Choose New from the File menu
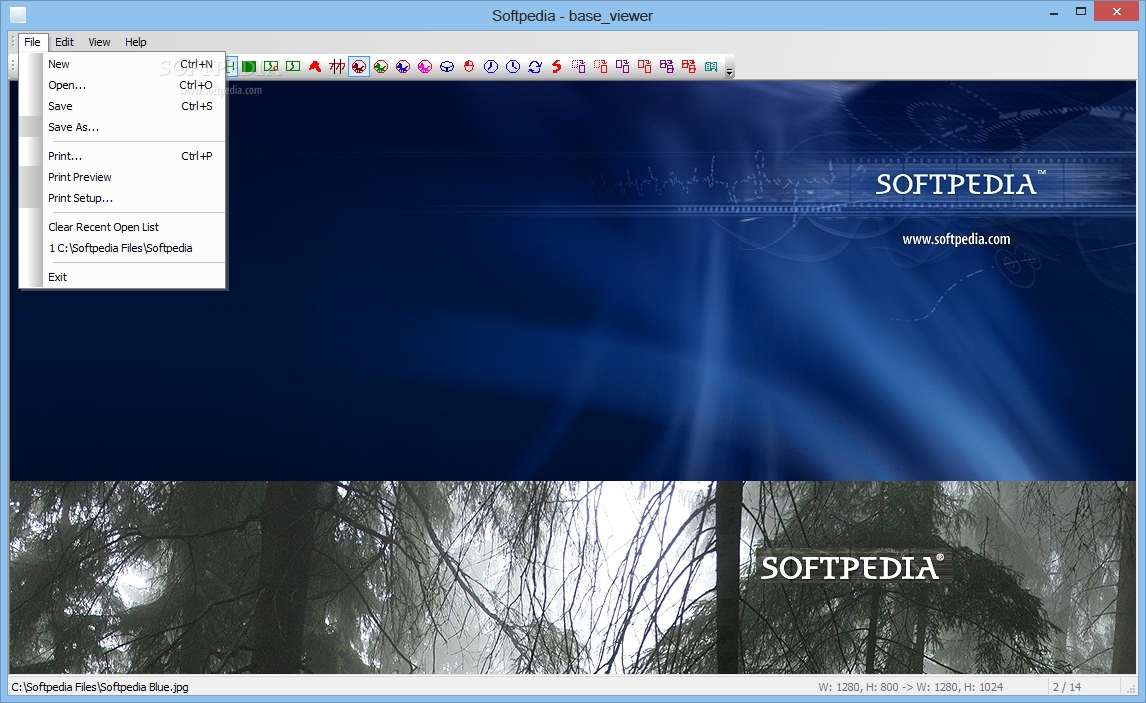The image size is (1146, 703). 122,64
